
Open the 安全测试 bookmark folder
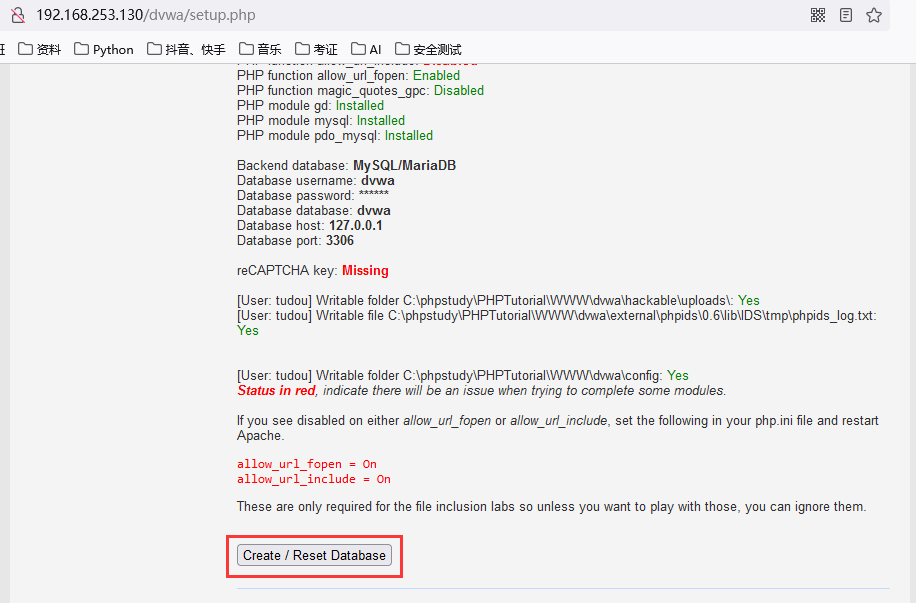point(428,50)
